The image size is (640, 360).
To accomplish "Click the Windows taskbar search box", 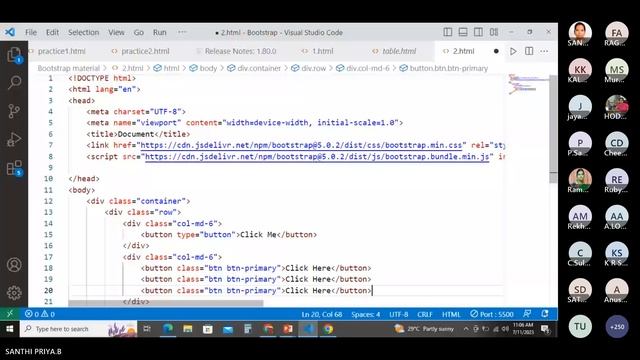I will pyautogui.click(x=78, y=329).
